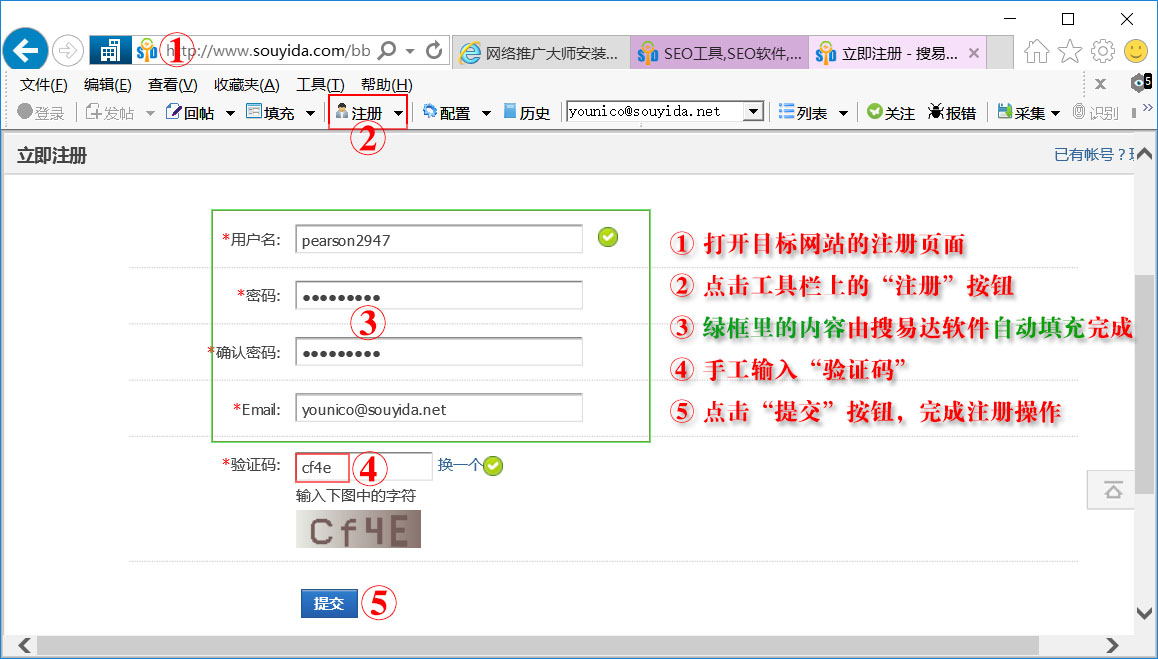The height and width of the screenshot is (659, 1158).
Task: Expand the 发帖 dropdown arrow
Action: pos(150,113)
